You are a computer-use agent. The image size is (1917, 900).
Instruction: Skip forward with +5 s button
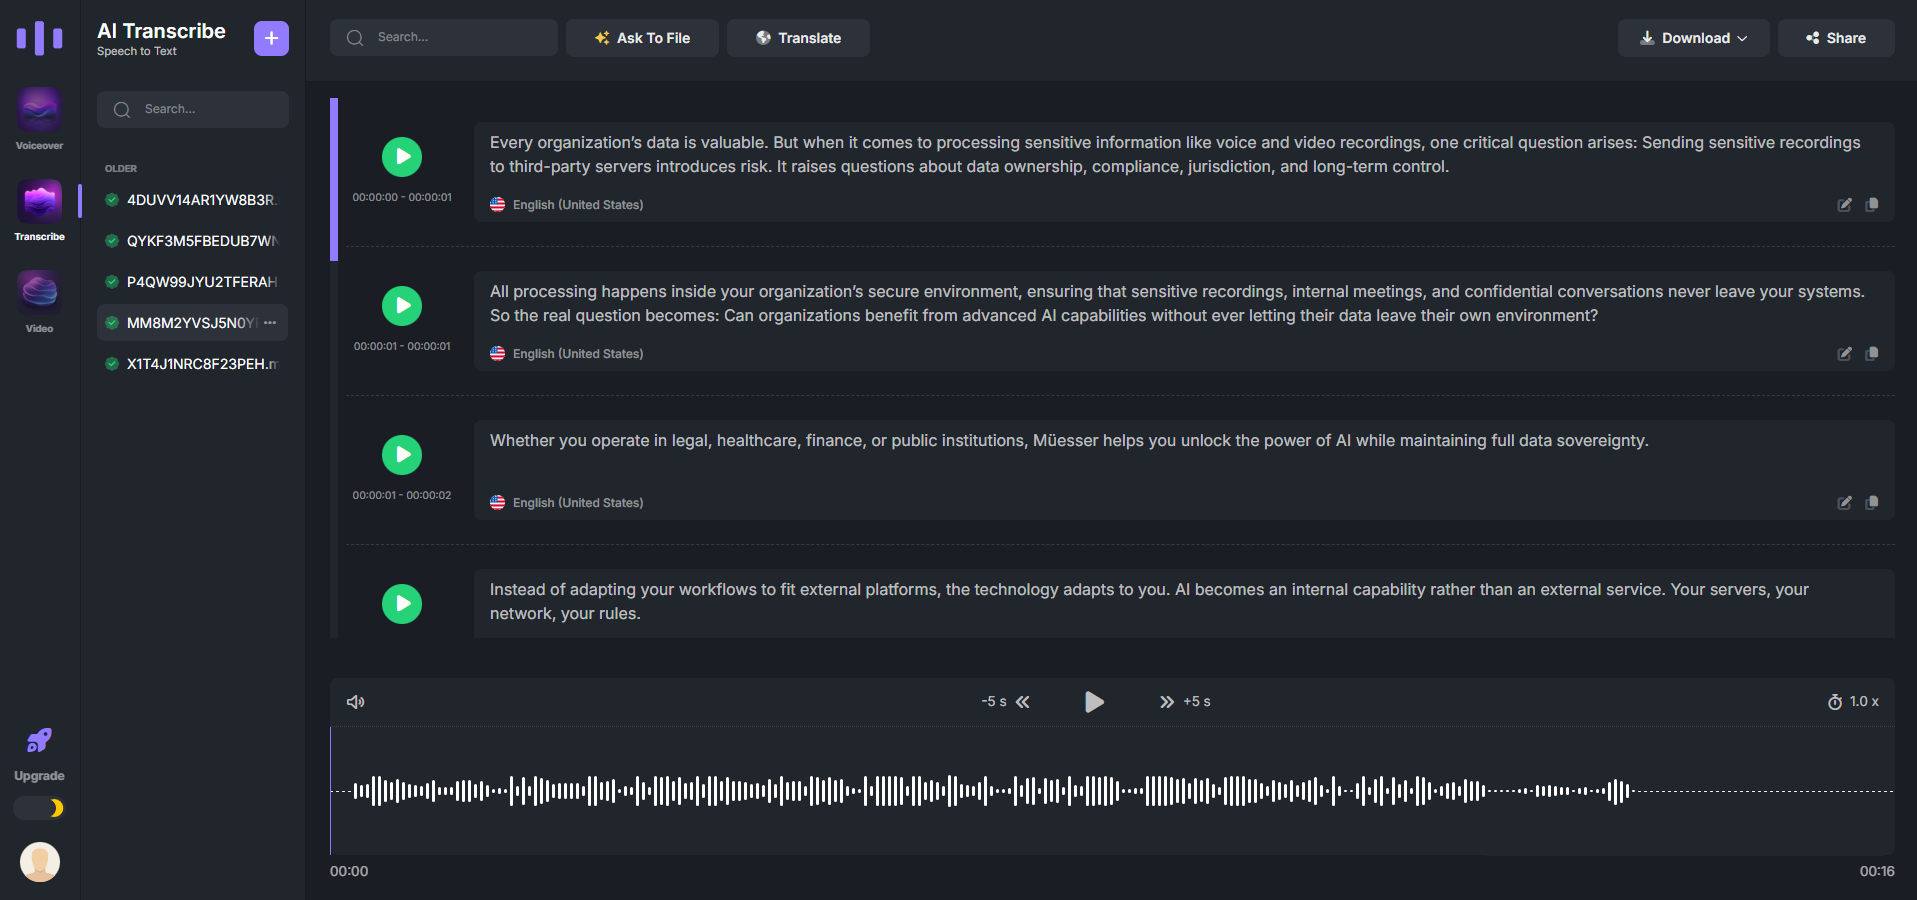pos(1184,702)
